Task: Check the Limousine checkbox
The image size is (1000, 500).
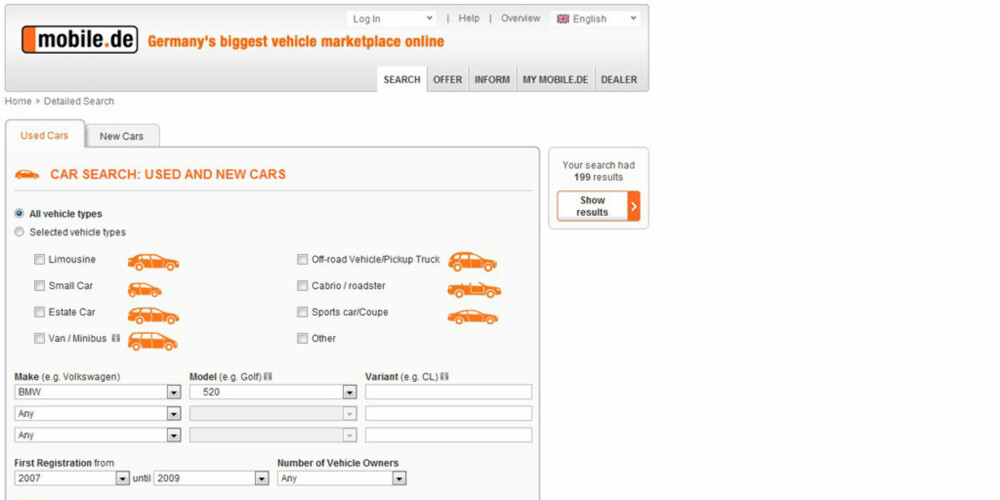Action: (40, 260)
